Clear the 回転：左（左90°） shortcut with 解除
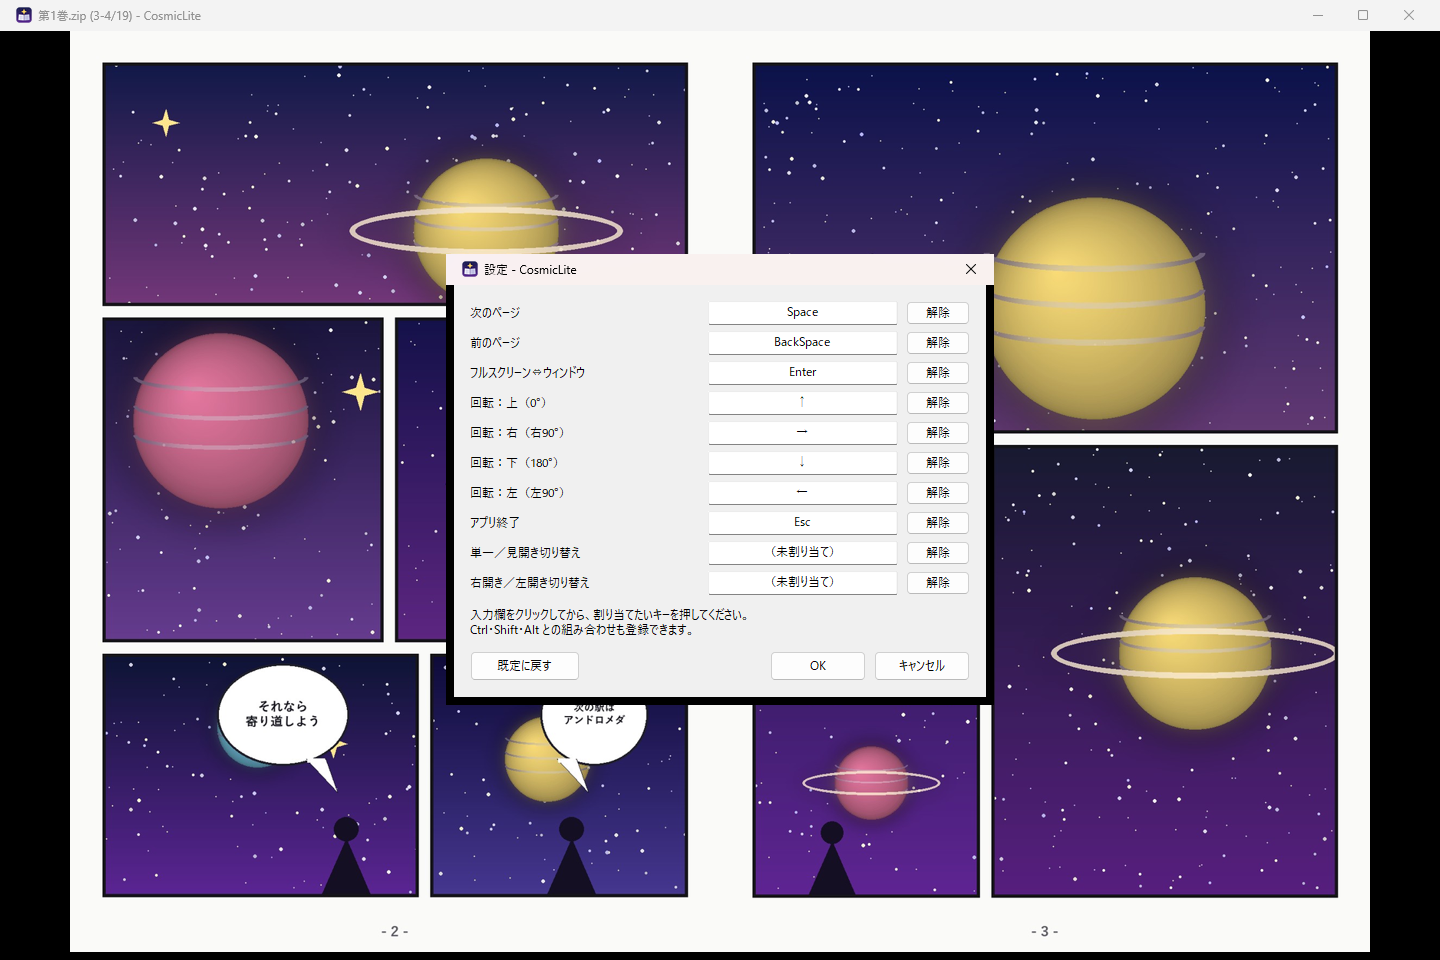This screenshot has width=1440, height=960. coord(938,493)
